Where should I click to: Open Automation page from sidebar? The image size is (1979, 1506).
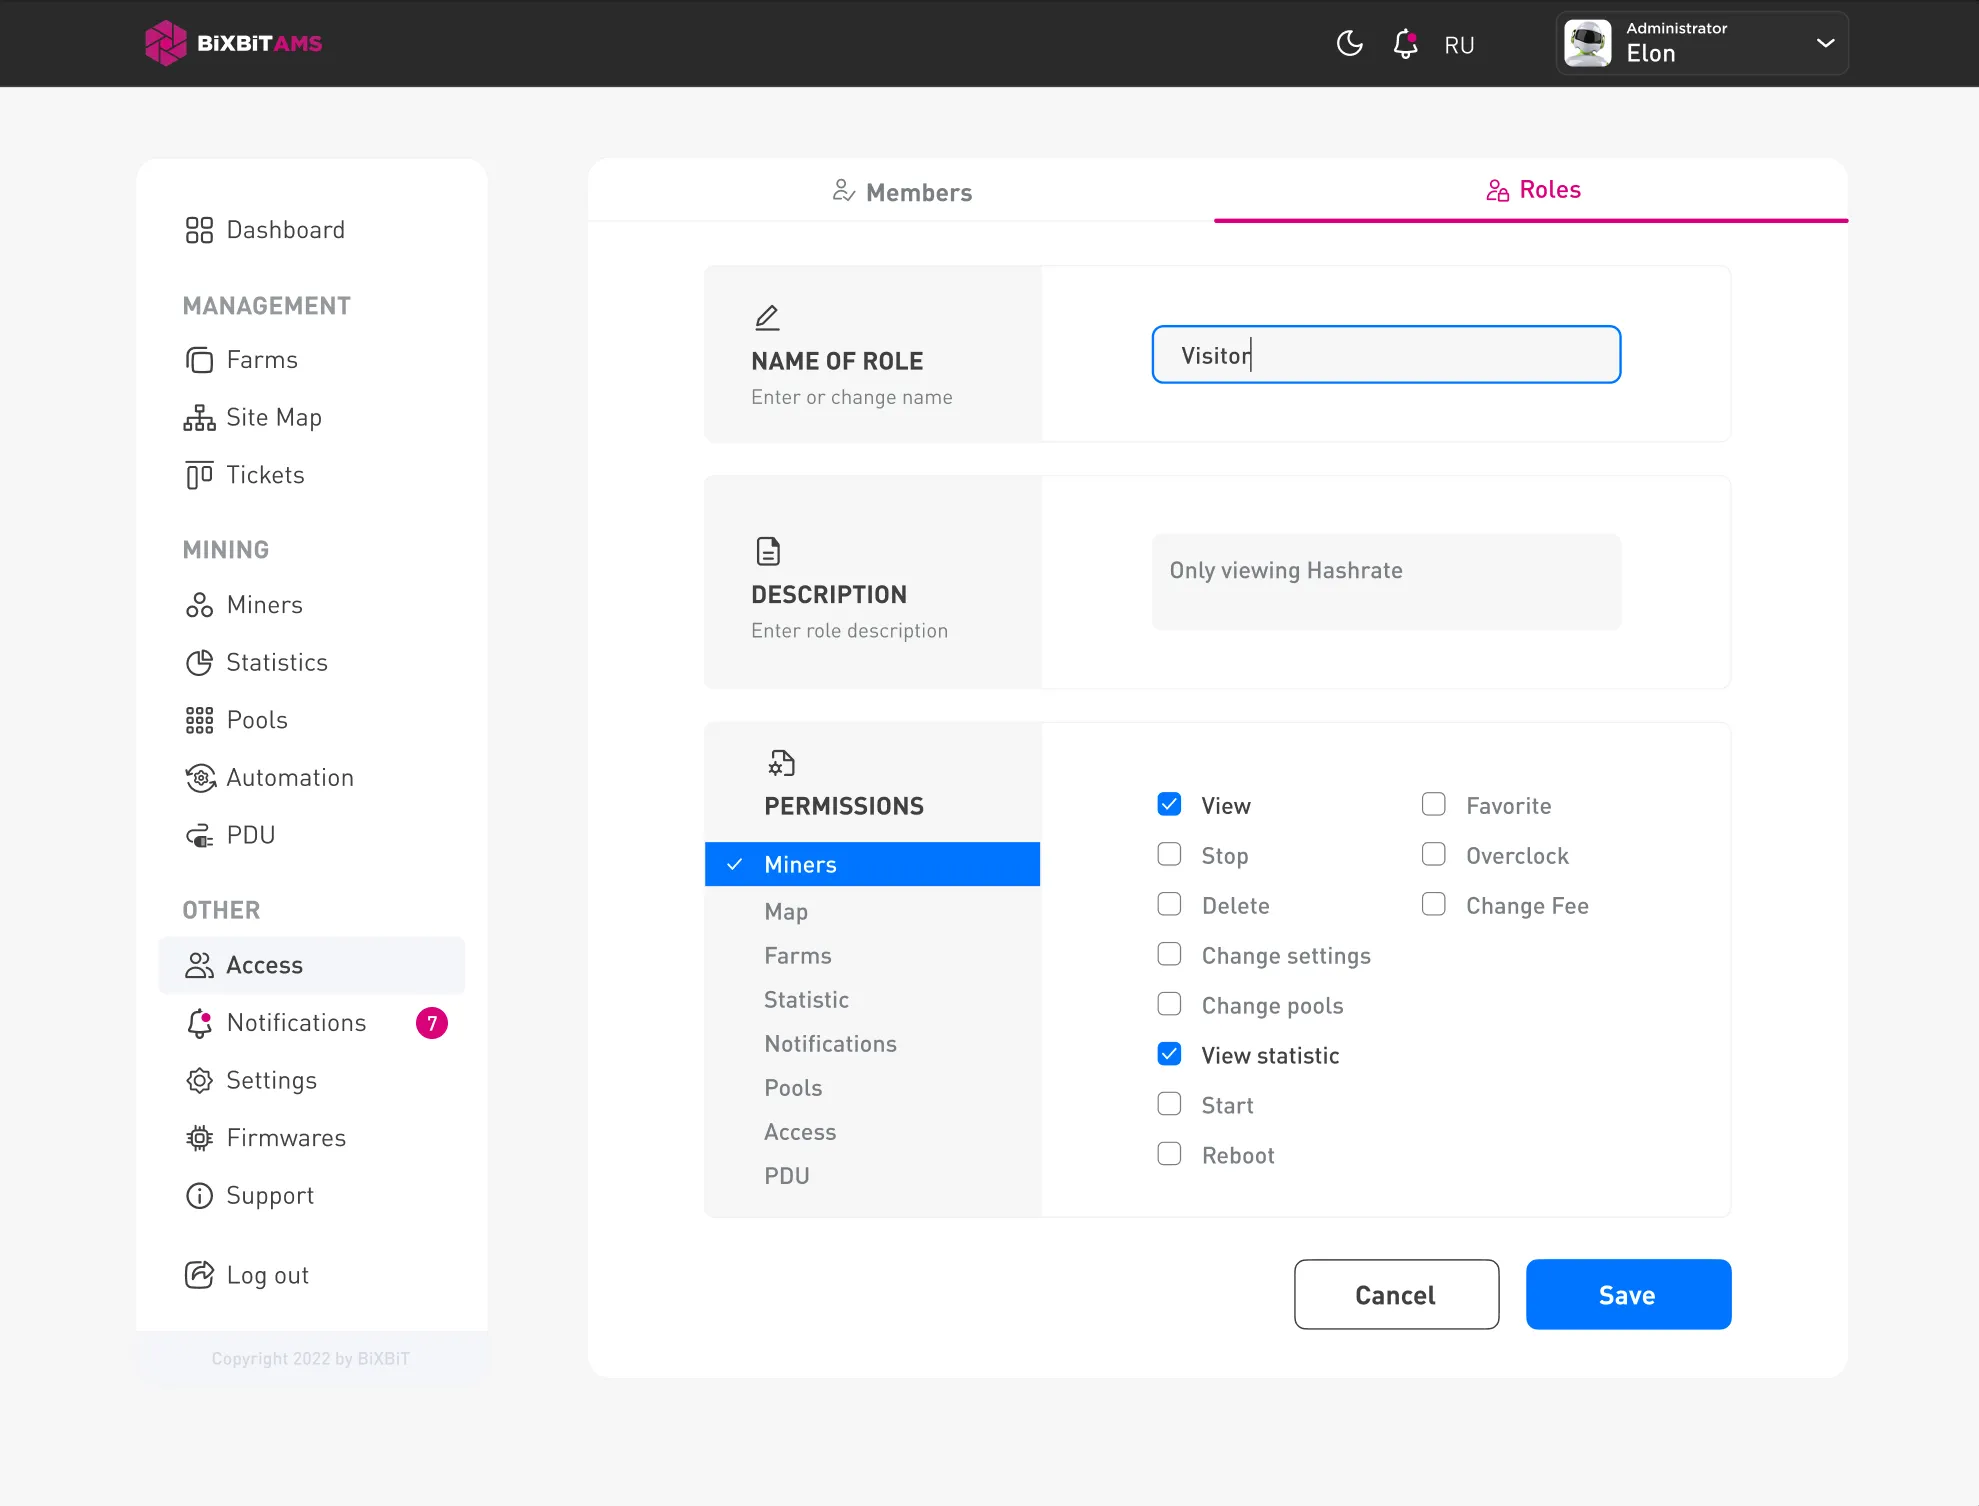click(x=270, y=778)
